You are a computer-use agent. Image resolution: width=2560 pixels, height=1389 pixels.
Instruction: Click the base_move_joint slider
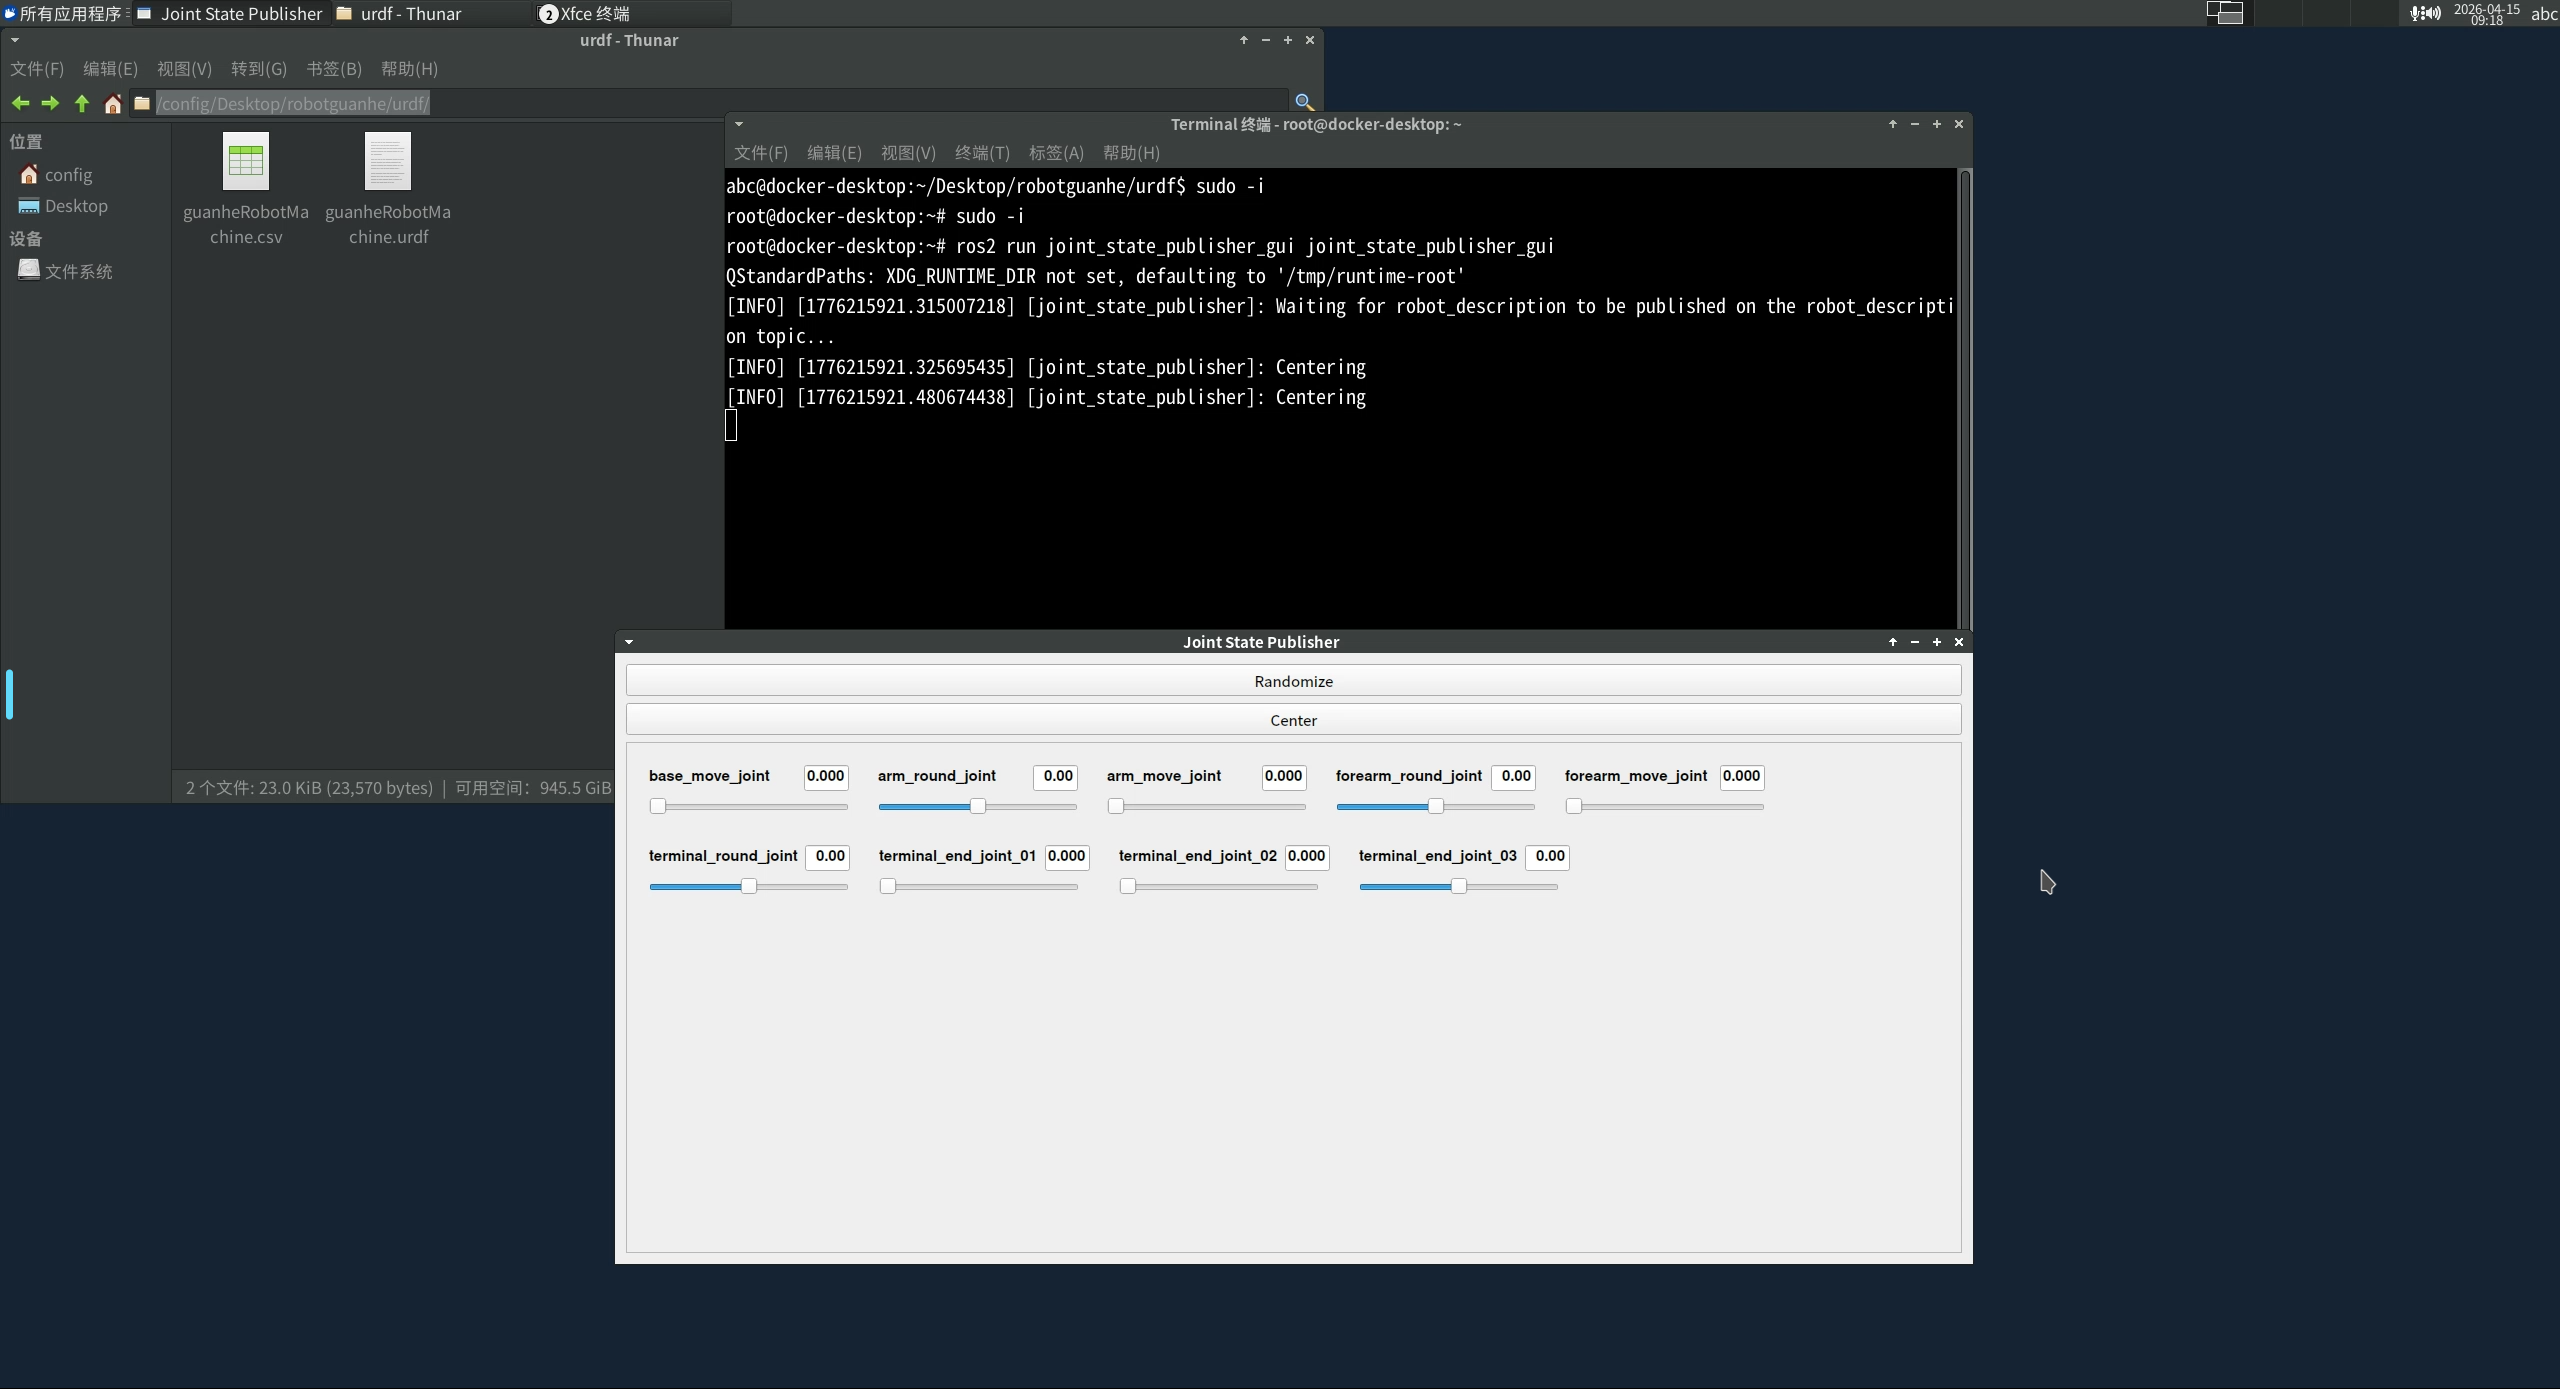(x=748, y=806)
